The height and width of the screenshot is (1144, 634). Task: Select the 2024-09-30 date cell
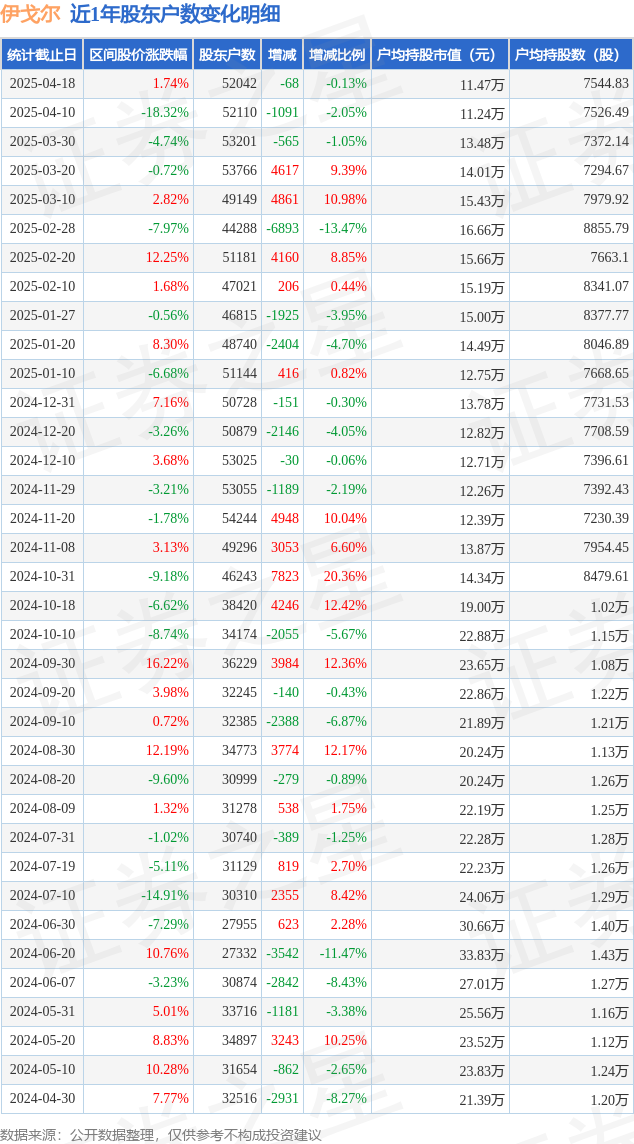tap(42, 664)
